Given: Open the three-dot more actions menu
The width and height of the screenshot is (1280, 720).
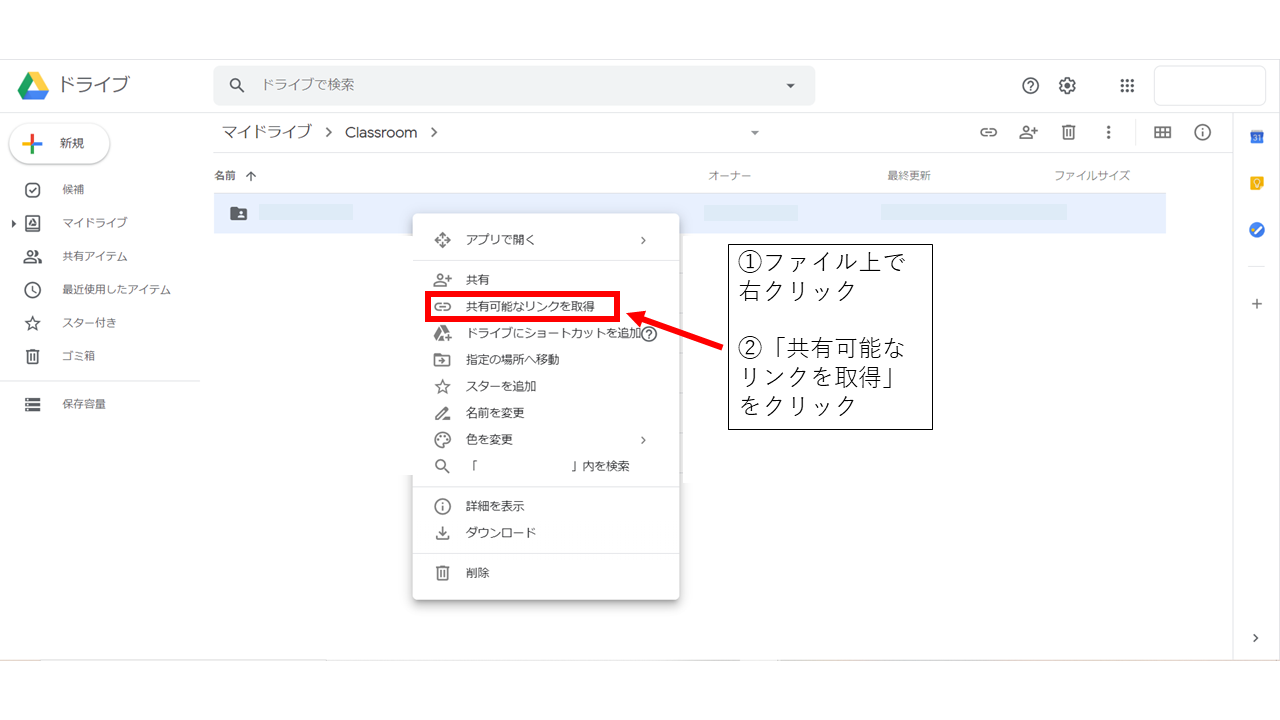Looking at the screenshot, I should pyautogui.click(x=1108, y=132).
